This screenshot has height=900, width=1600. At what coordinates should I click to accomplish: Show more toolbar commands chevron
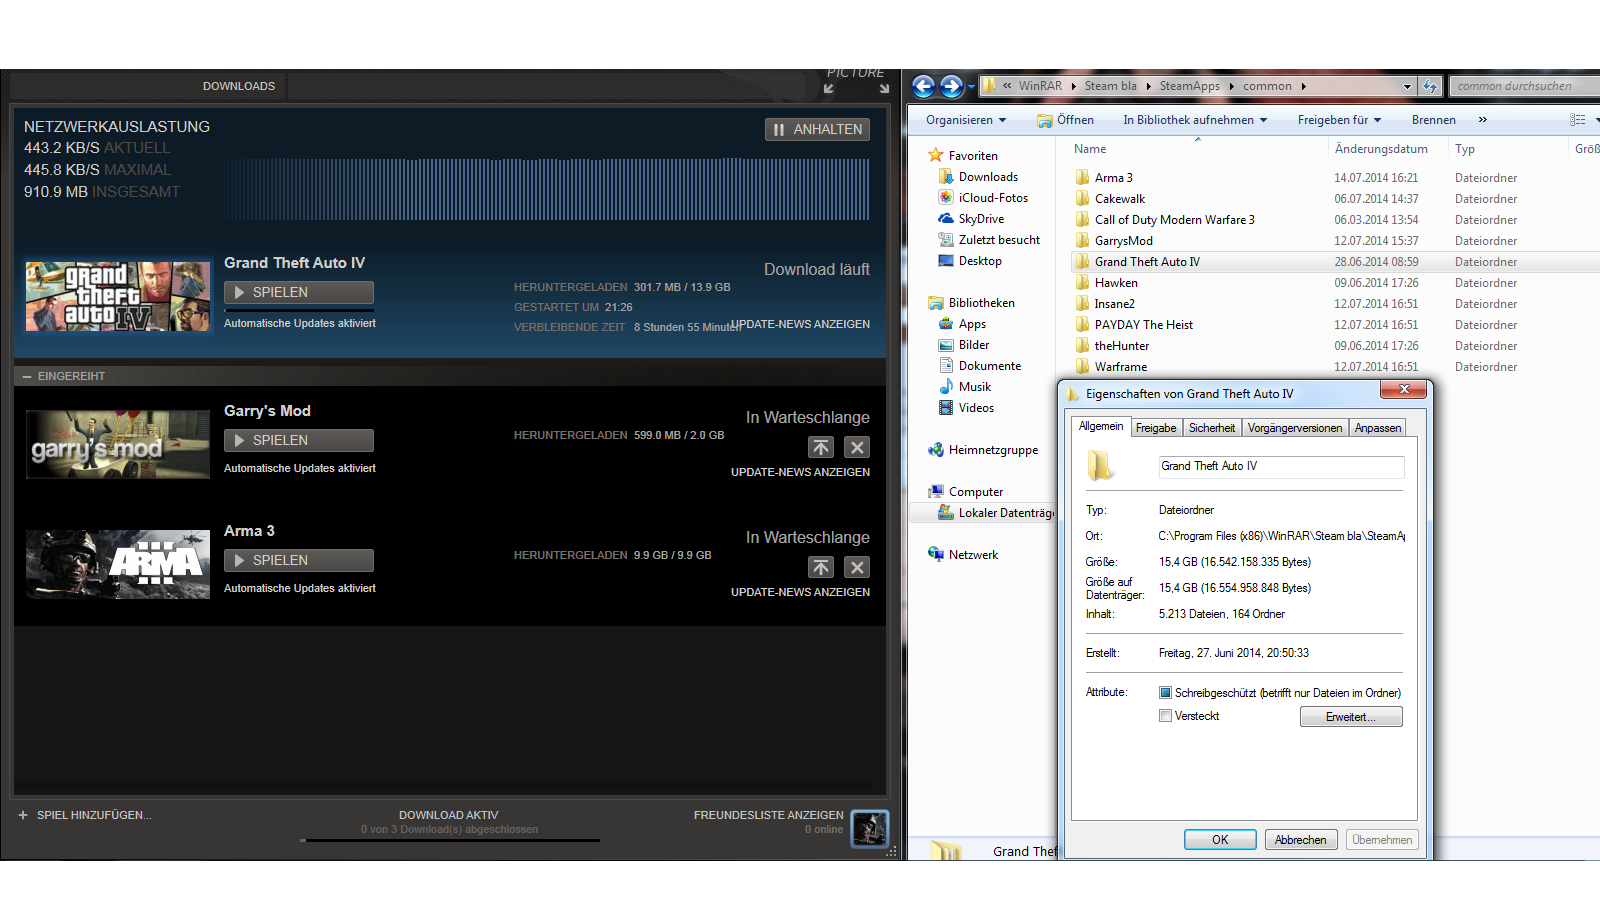coord(1482,120)
